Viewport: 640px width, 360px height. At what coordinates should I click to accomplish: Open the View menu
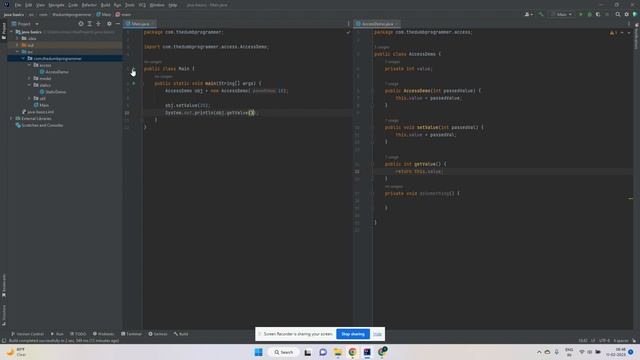click(x=40, y=5)
